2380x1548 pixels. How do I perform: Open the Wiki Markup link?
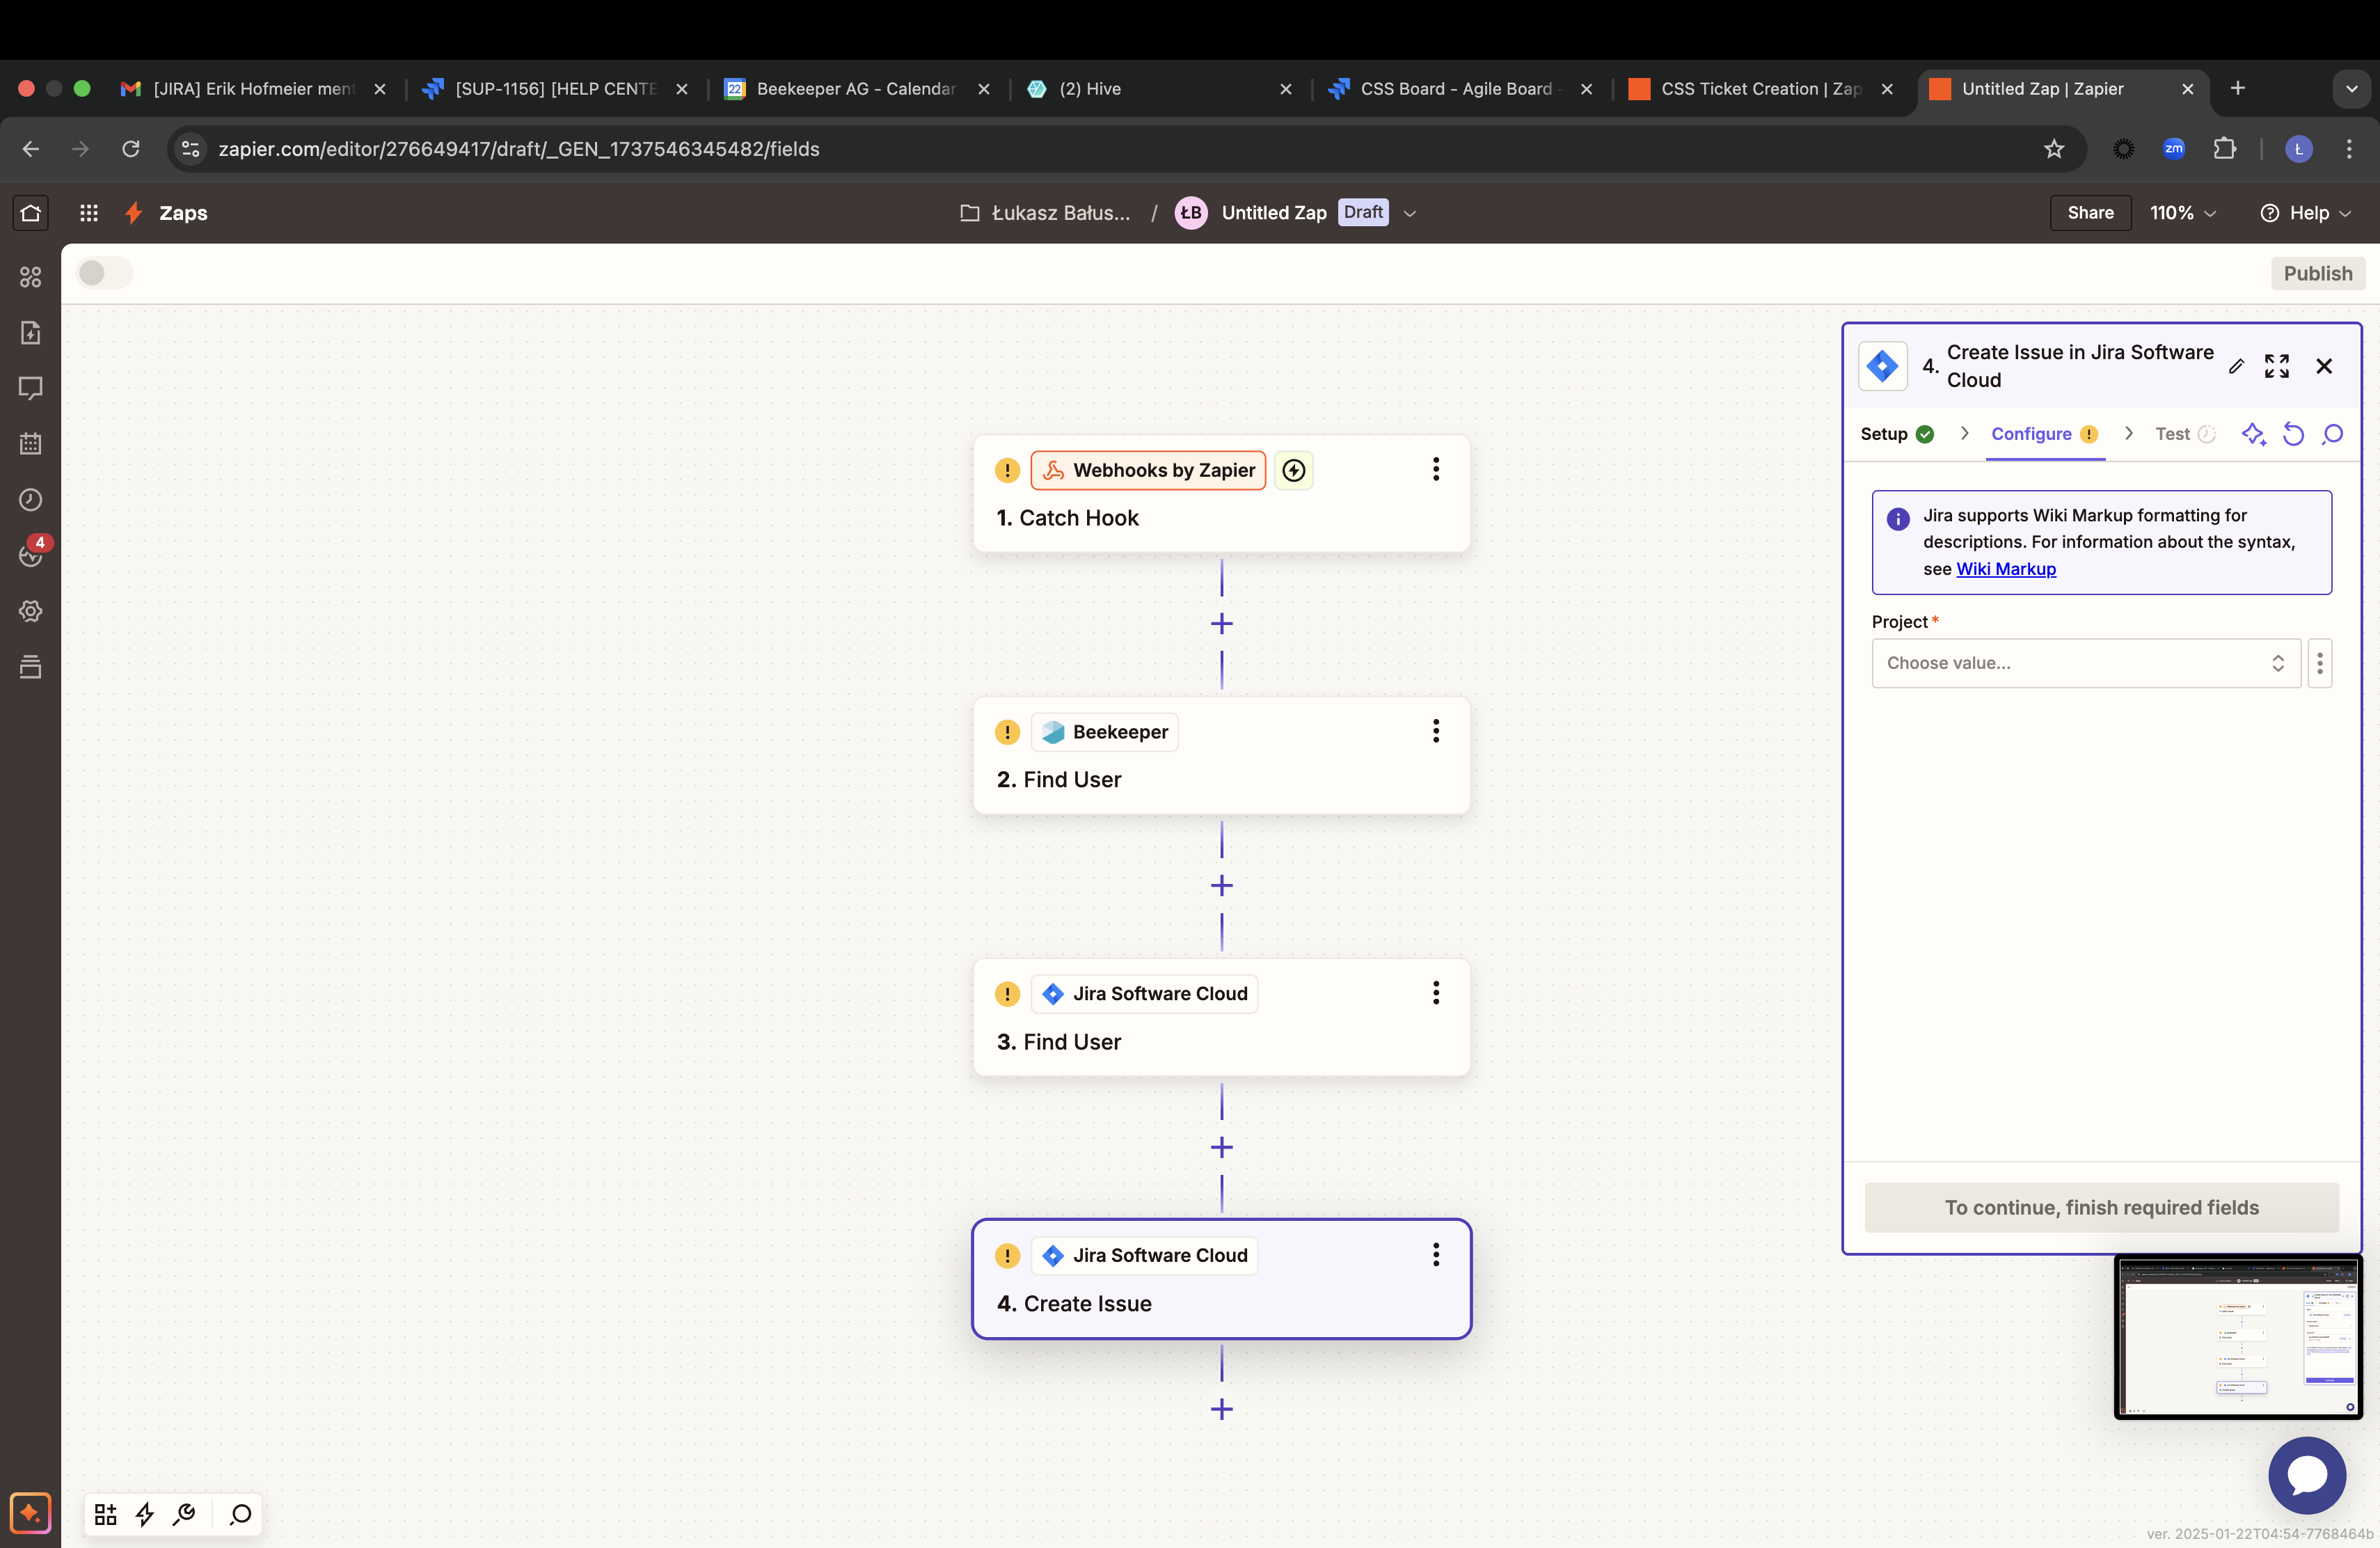coord(2005,569)
